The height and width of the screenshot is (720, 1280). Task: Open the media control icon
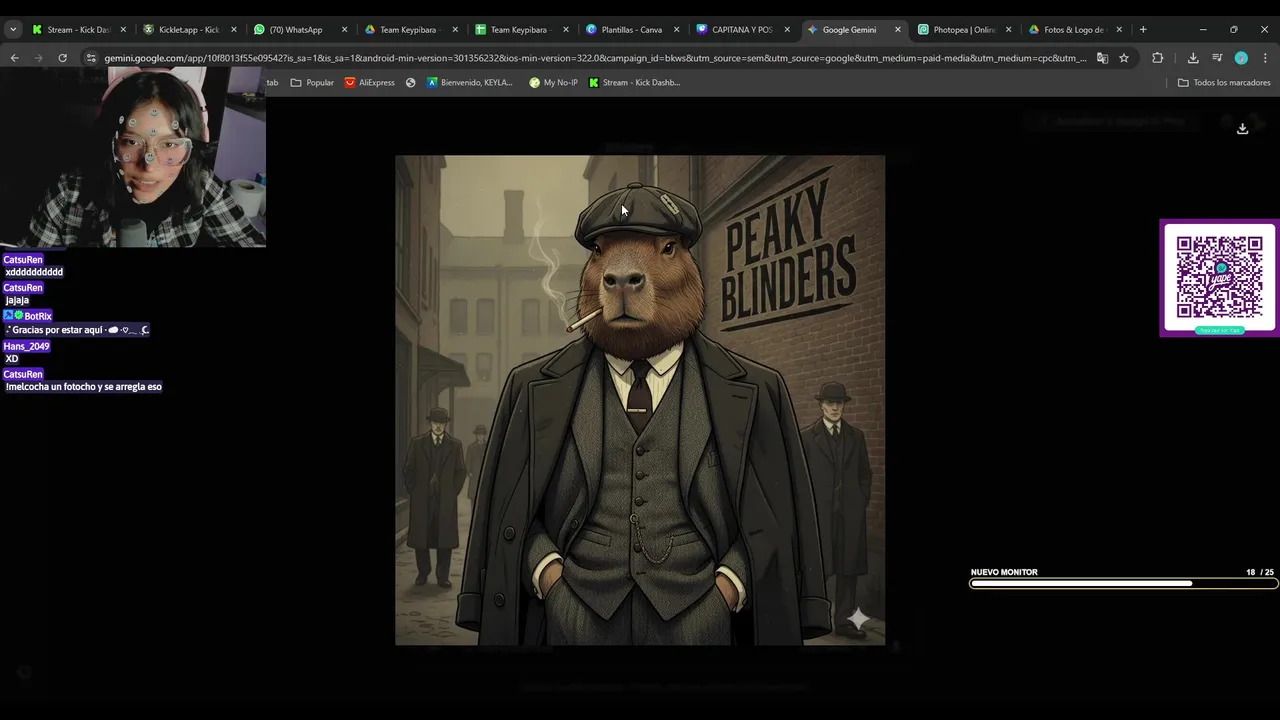[1217, 58]
